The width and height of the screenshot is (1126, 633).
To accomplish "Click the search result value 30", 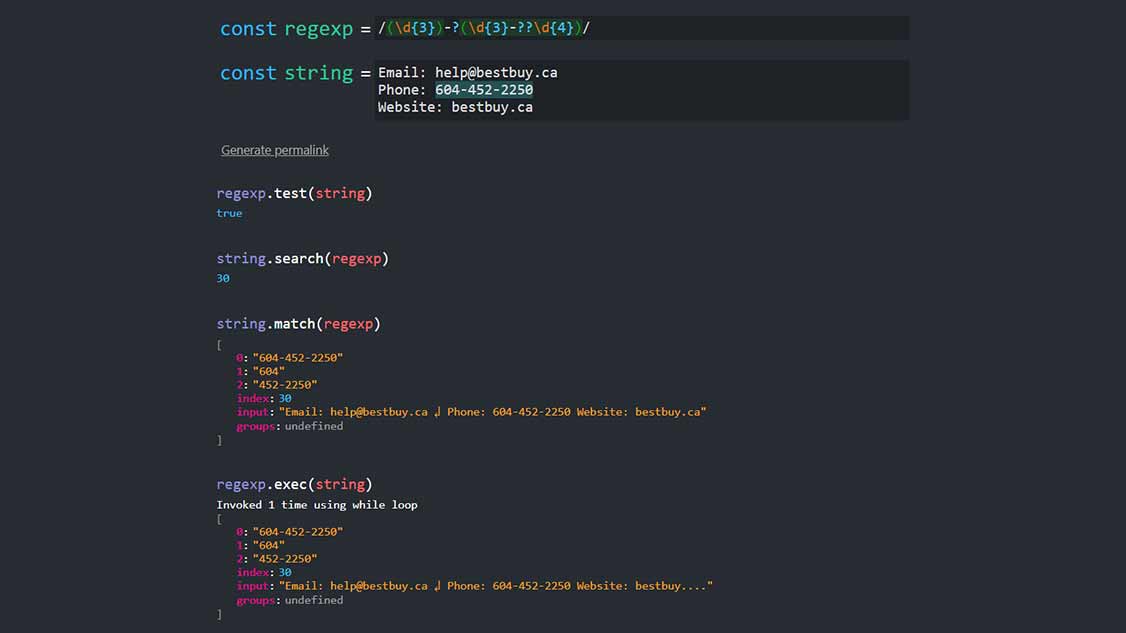I will coord(223,278).
